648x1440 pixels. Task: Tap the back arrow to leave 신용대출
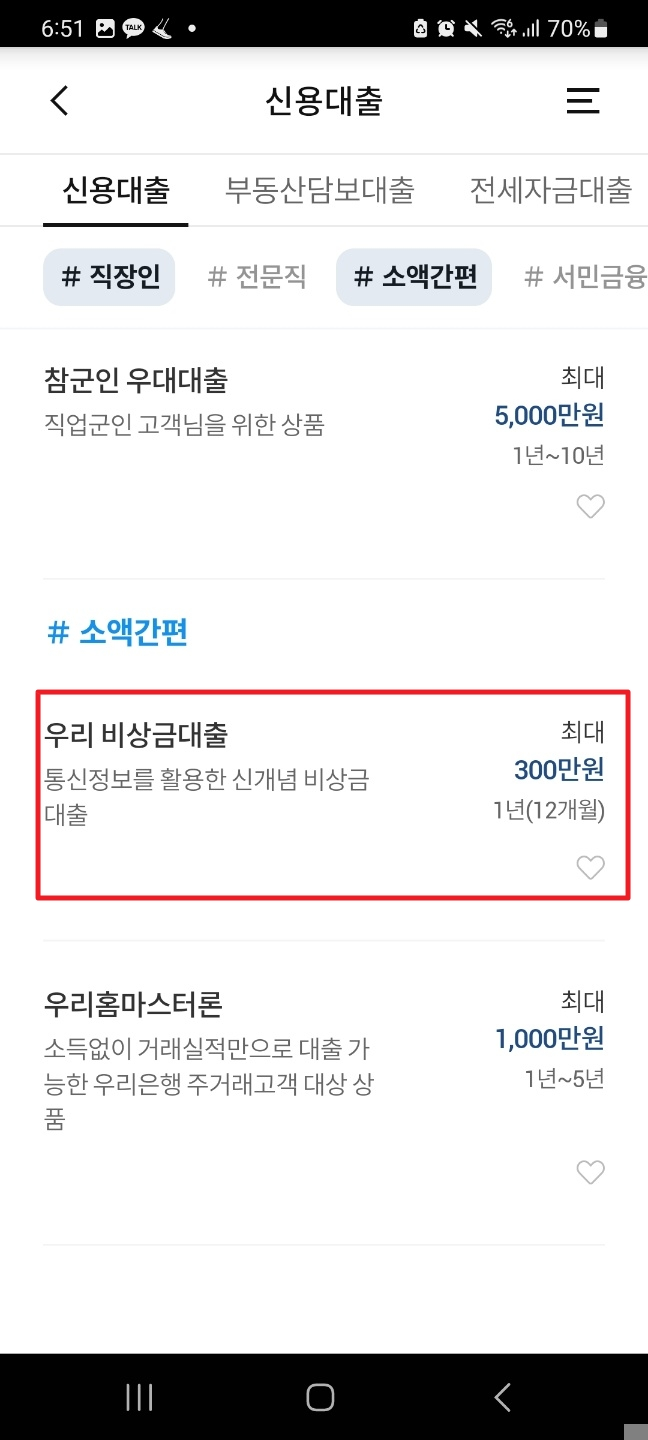[x=58, y=100]
